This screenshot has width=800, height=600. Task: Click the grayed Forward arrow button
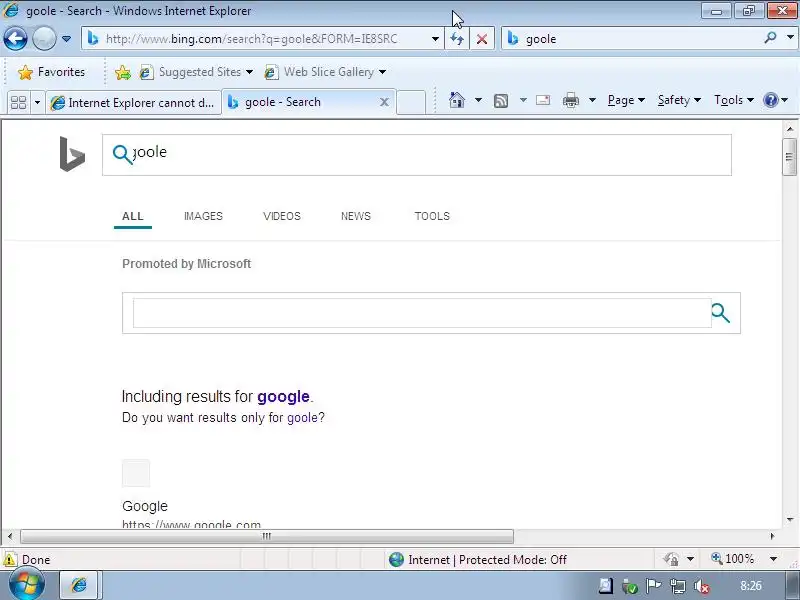point(44,38)
